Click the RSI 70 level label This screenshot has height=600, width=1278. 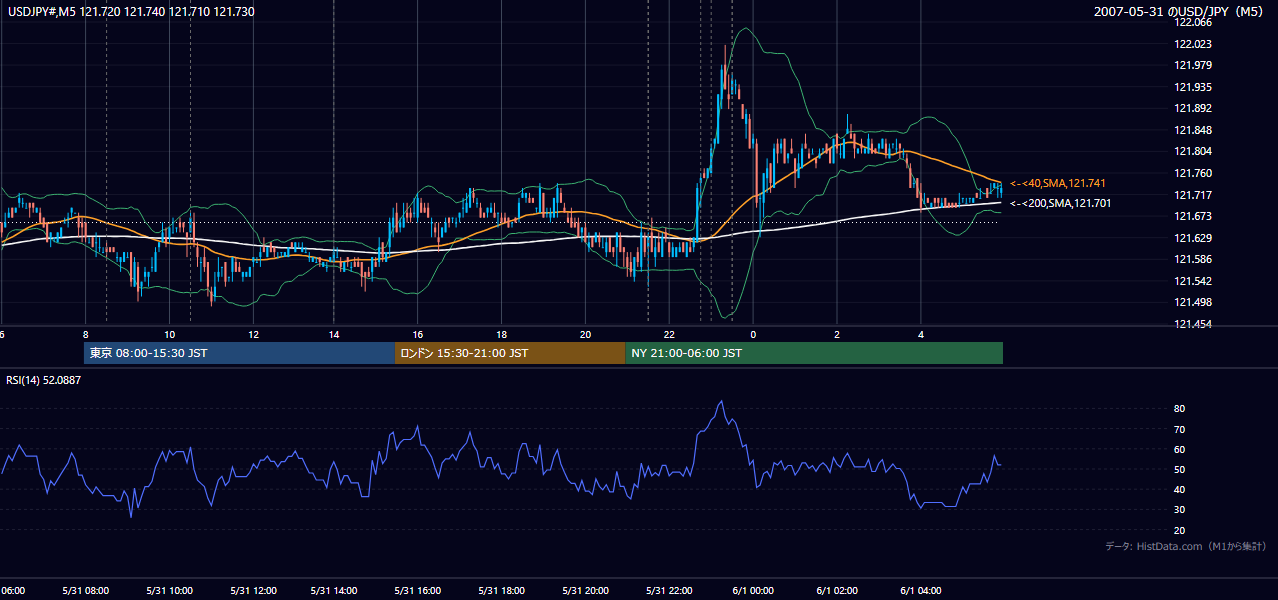(1180, 429)
